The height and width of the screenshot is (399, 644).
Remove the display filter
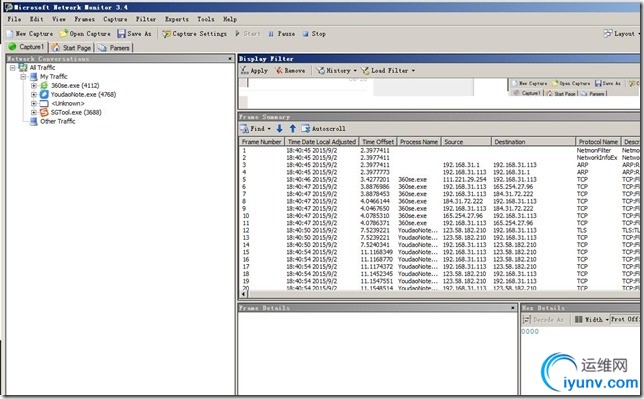[290, 71]
